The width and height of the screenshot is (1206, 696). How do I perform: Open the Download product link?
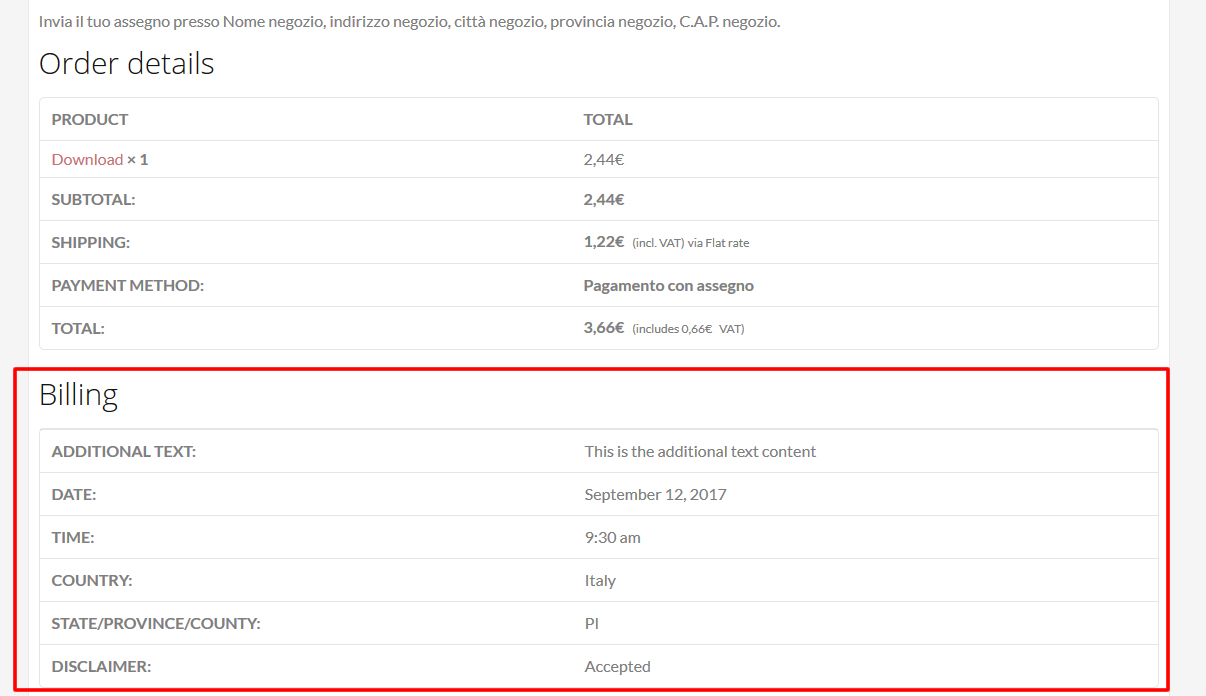[87, 159]
